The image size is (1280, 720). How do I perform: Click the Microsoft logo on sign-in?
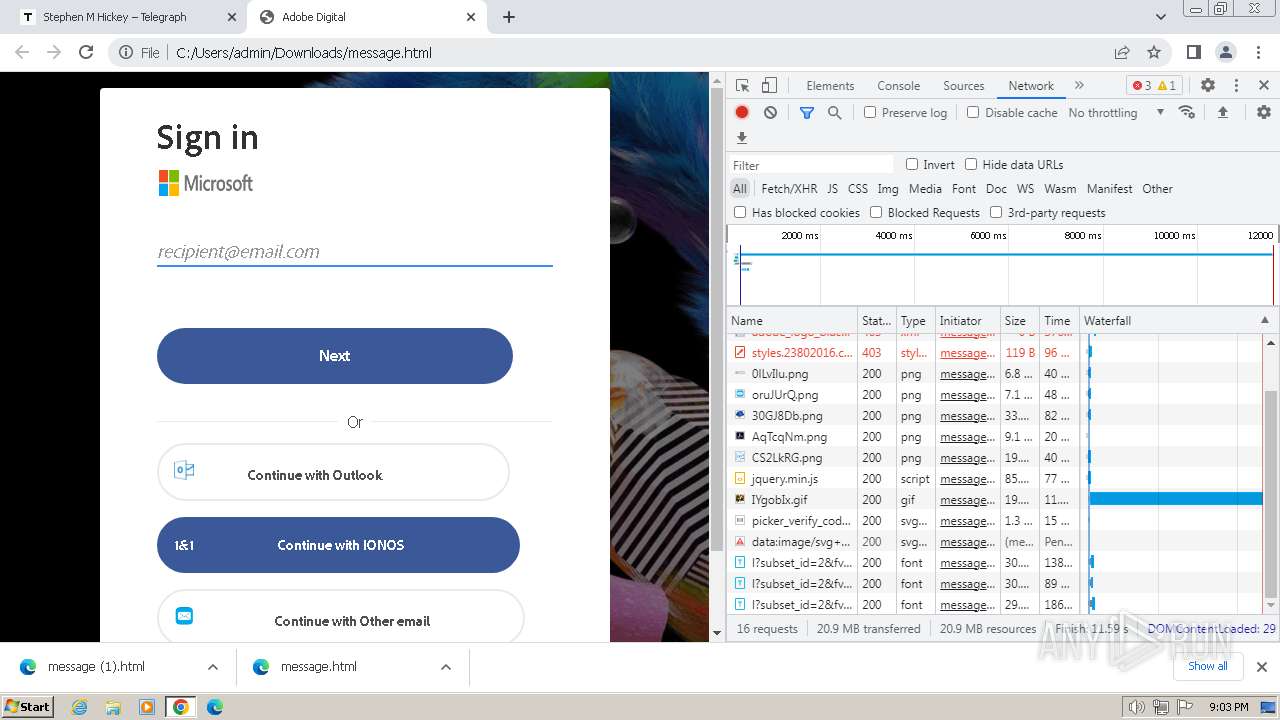click(x=206, y=183)
